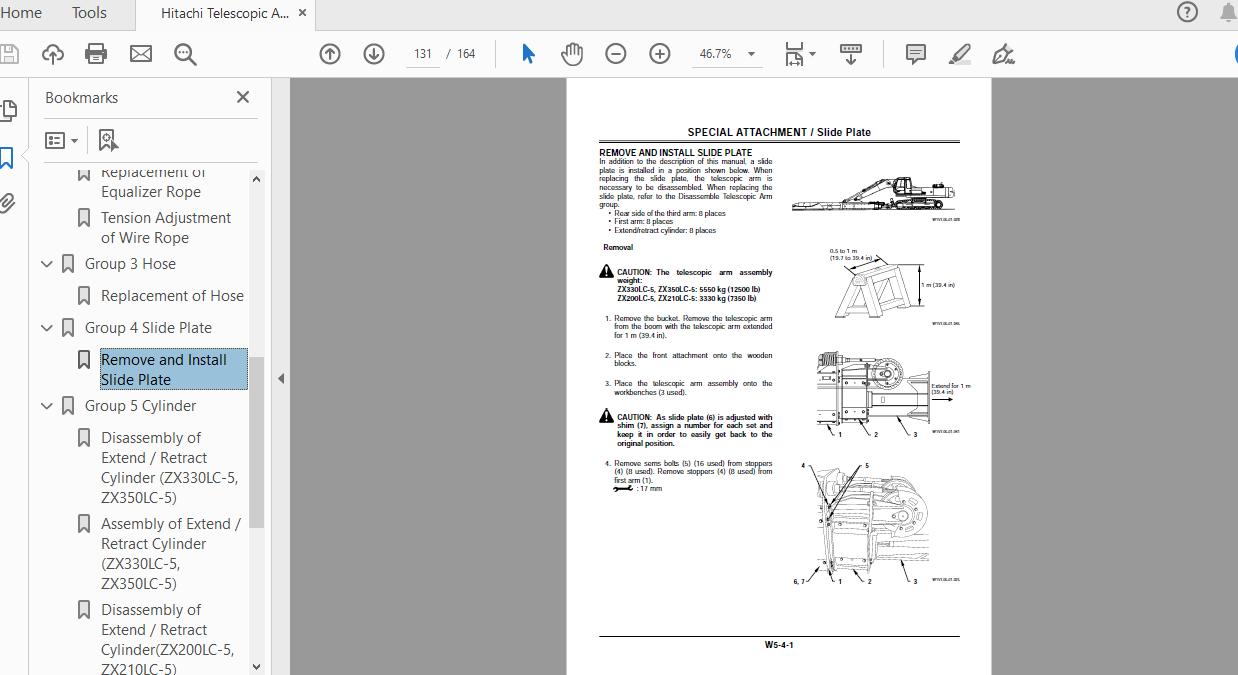Image resolution: width=1238 pixels, height=675 pixels.
Task: Collapse the Group 4 Slide Plate bookmark
Action: 46,327
